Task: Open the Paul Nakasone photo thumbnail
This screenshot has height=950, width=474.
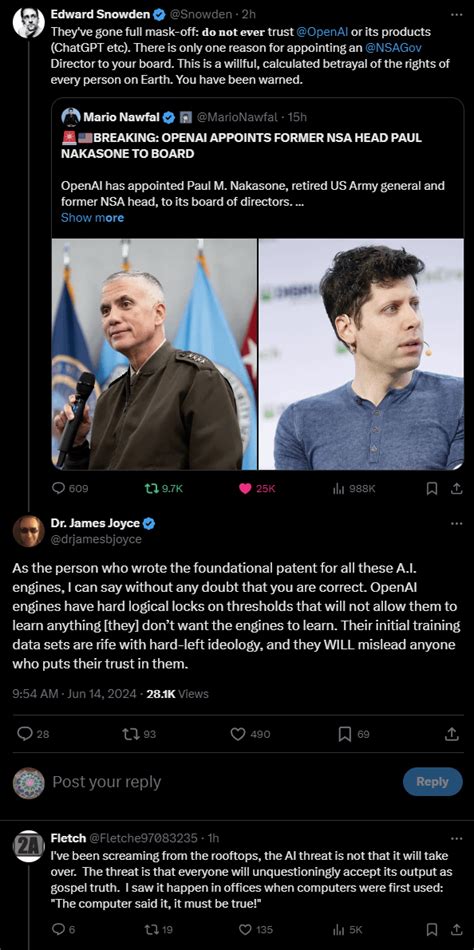Action: tap(155, 354)
